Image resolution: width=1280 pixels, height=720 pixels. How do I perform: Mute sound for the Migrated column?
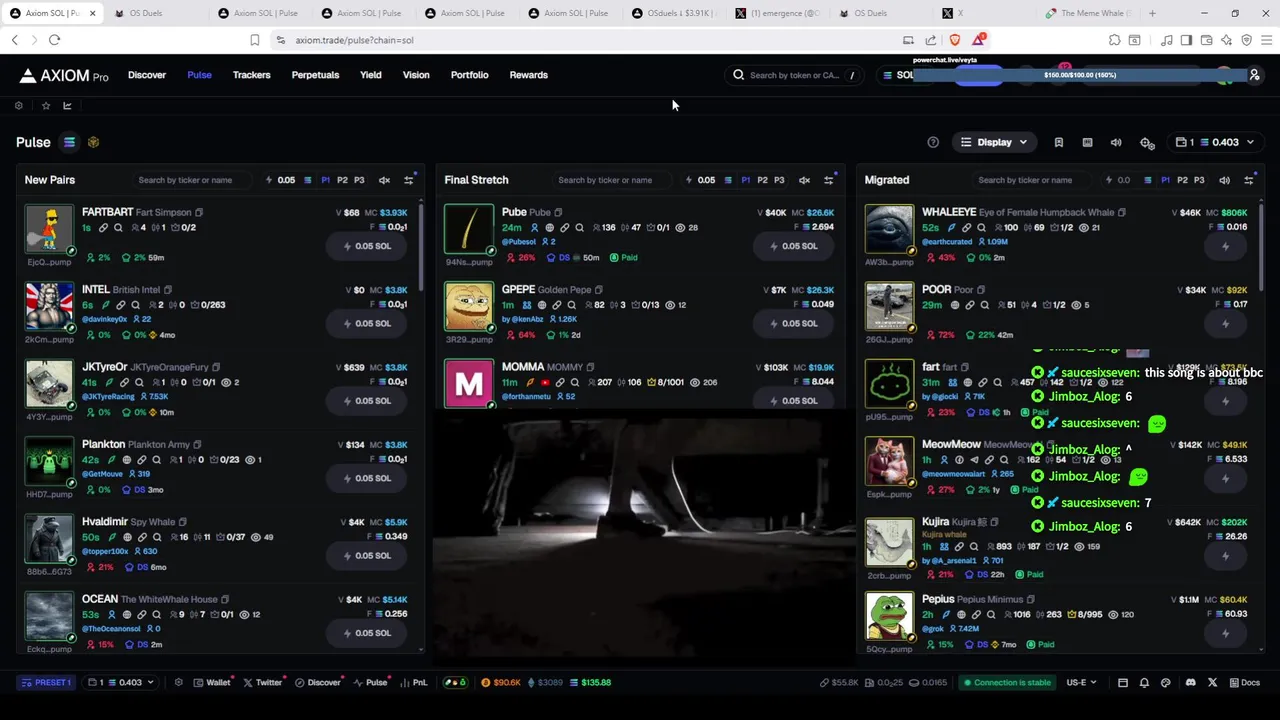pyautogui.click(x=1224, y=180)
